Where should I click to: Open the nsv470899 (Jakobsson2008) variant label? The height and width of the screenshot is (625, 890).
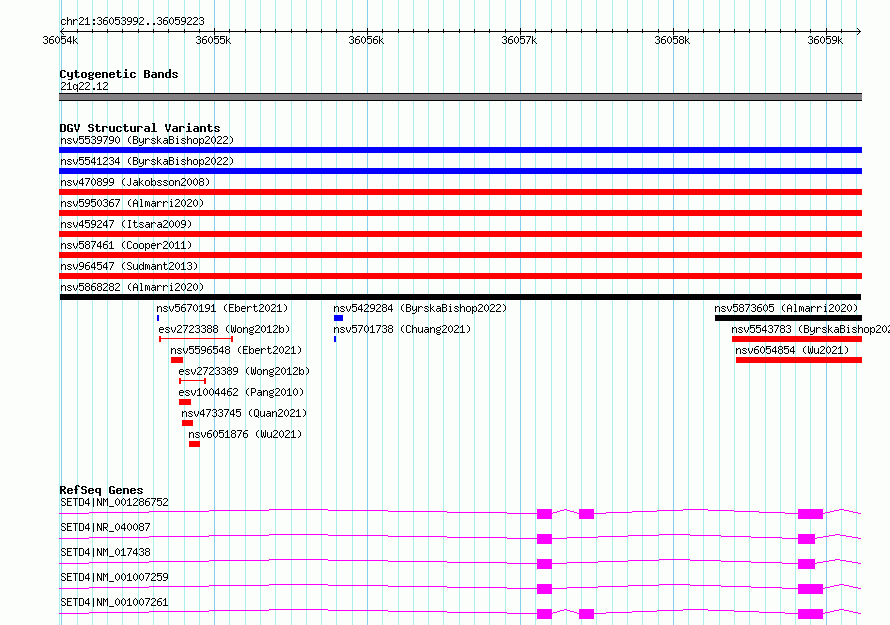(x=135, y=182)
